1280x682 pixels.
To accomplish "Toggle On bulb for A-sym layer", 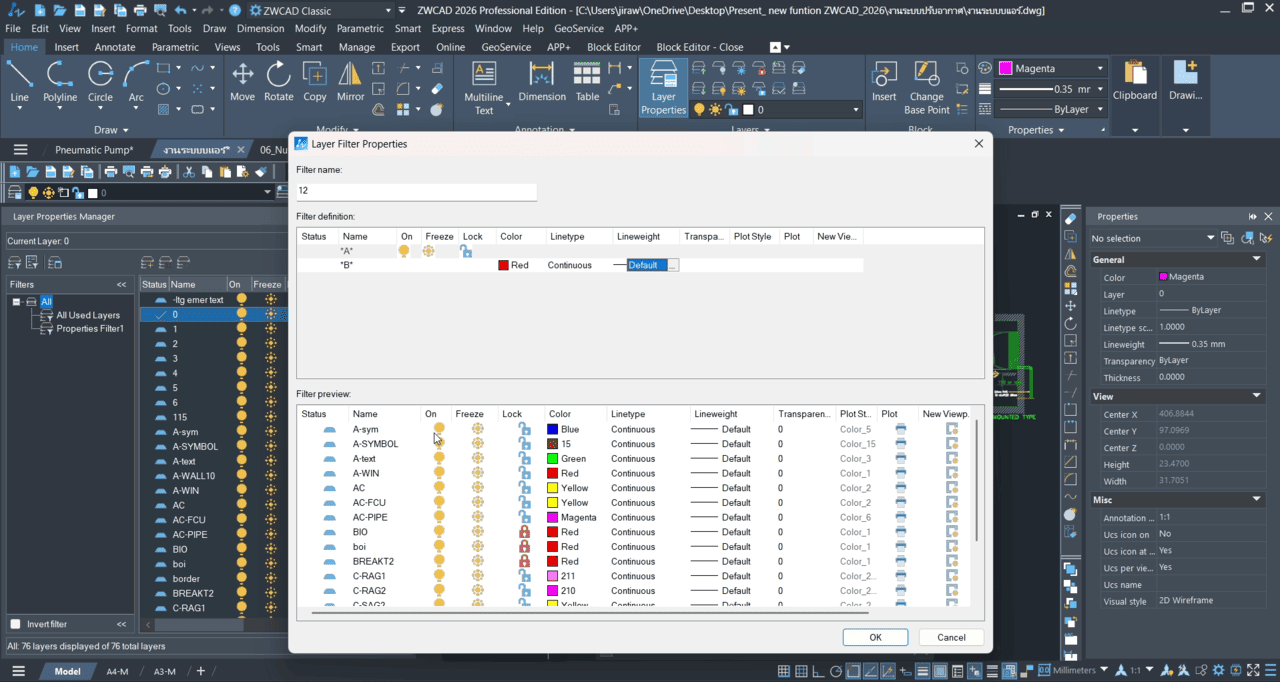I will click(438, 429).
